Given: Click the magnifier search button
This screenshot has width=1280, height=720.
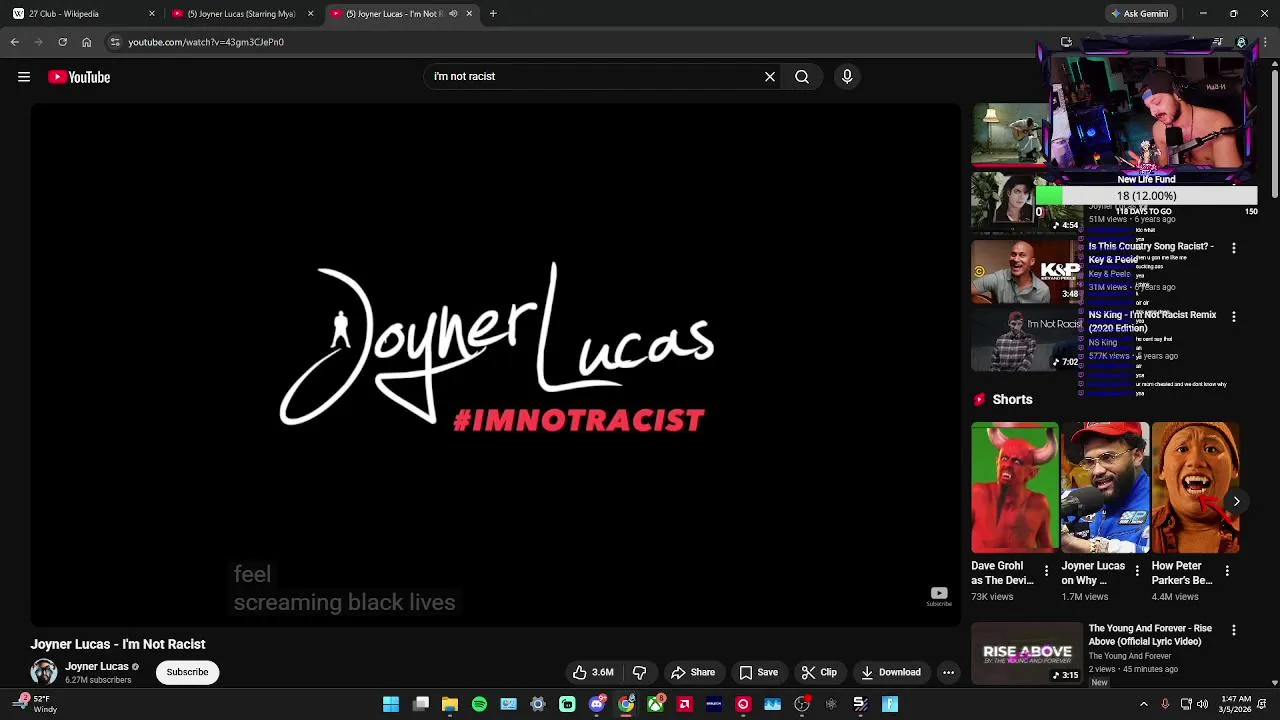Looking at the screenshot, I should [802, 76].
